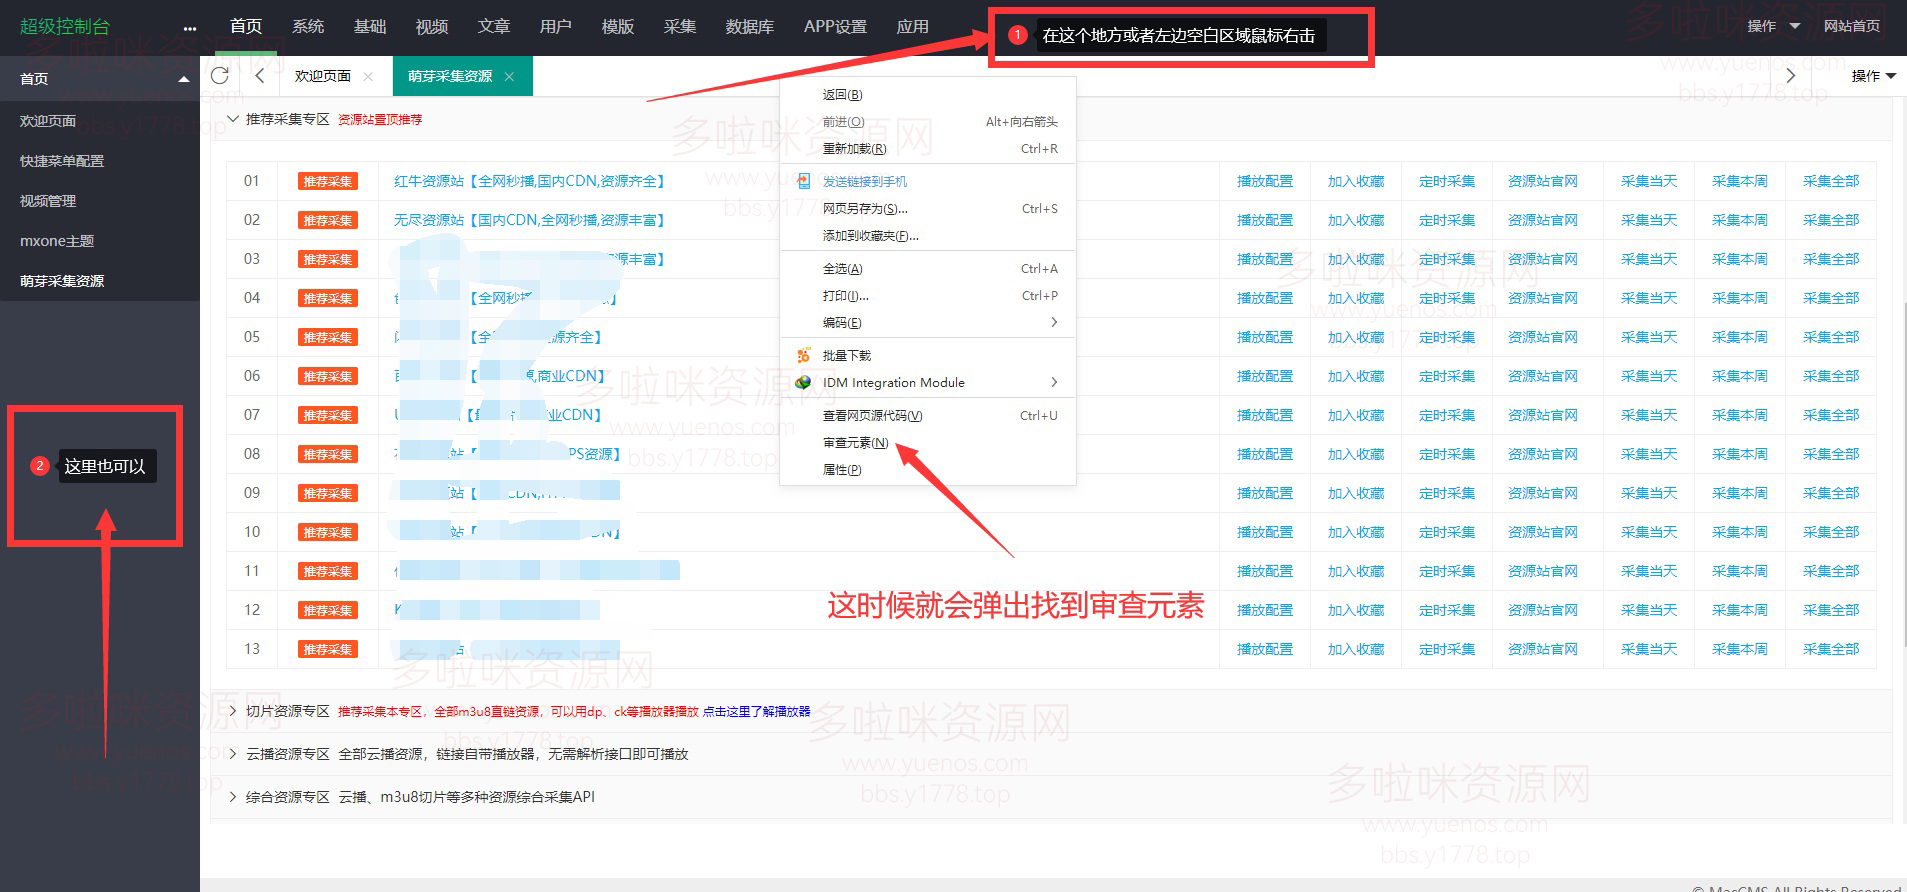Open the three-dots menu beside 超级控制台
The height and width of the screenshot is (892, 1907).
click(190, 28)
